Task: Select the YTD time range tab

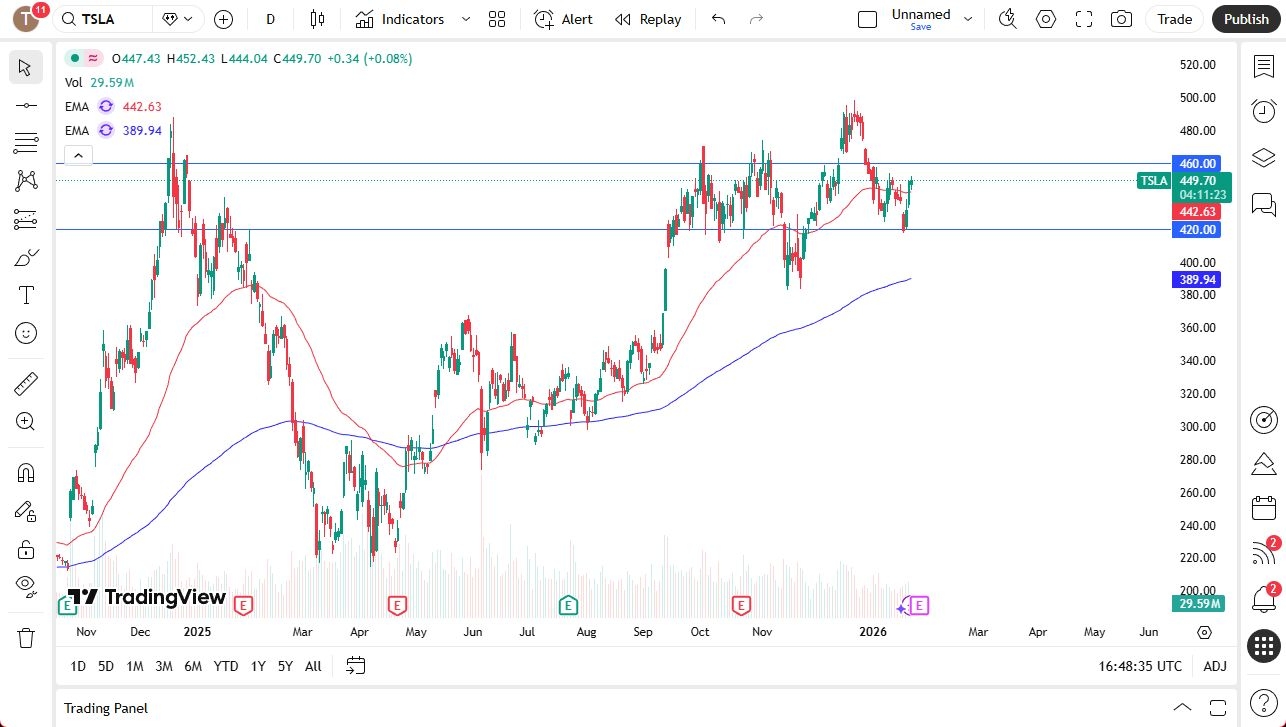Action: [x=226, y=666]
